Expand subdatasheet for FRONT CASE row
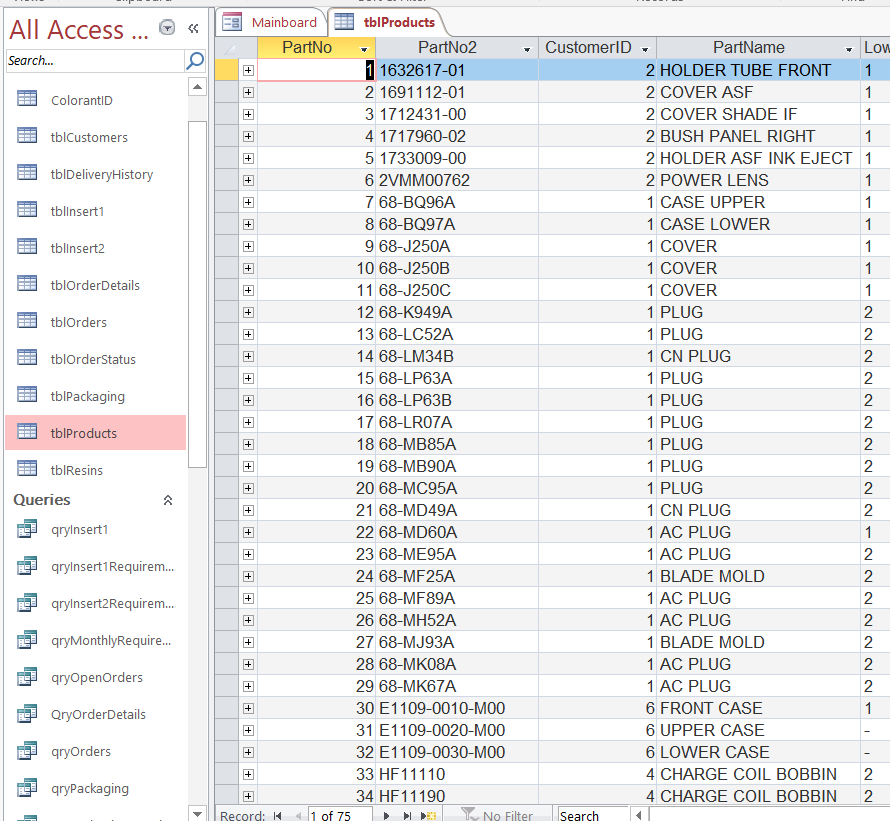Image resolution: width=890 pixels, height=821 pixels. coord(248,708)
